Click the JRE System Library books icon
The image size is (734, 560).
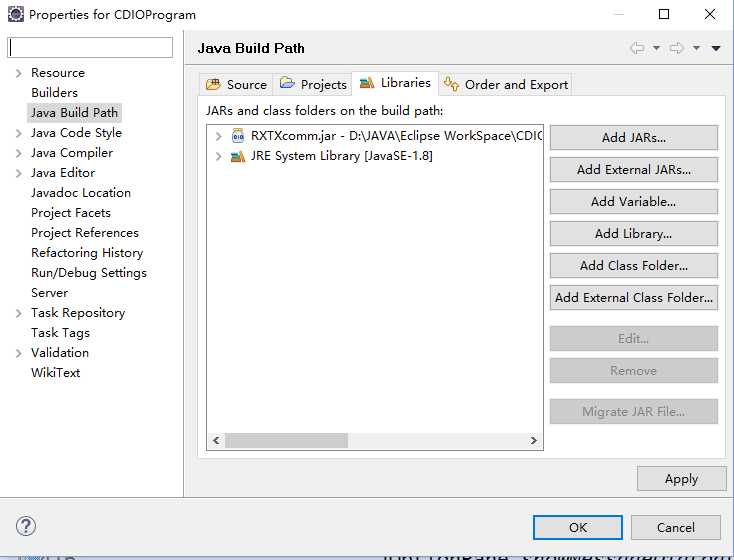(238, 156)
